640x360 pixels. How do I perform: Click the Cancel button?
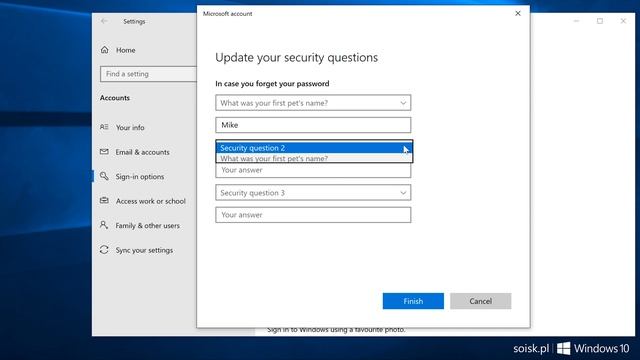click(x=480, y=301)
